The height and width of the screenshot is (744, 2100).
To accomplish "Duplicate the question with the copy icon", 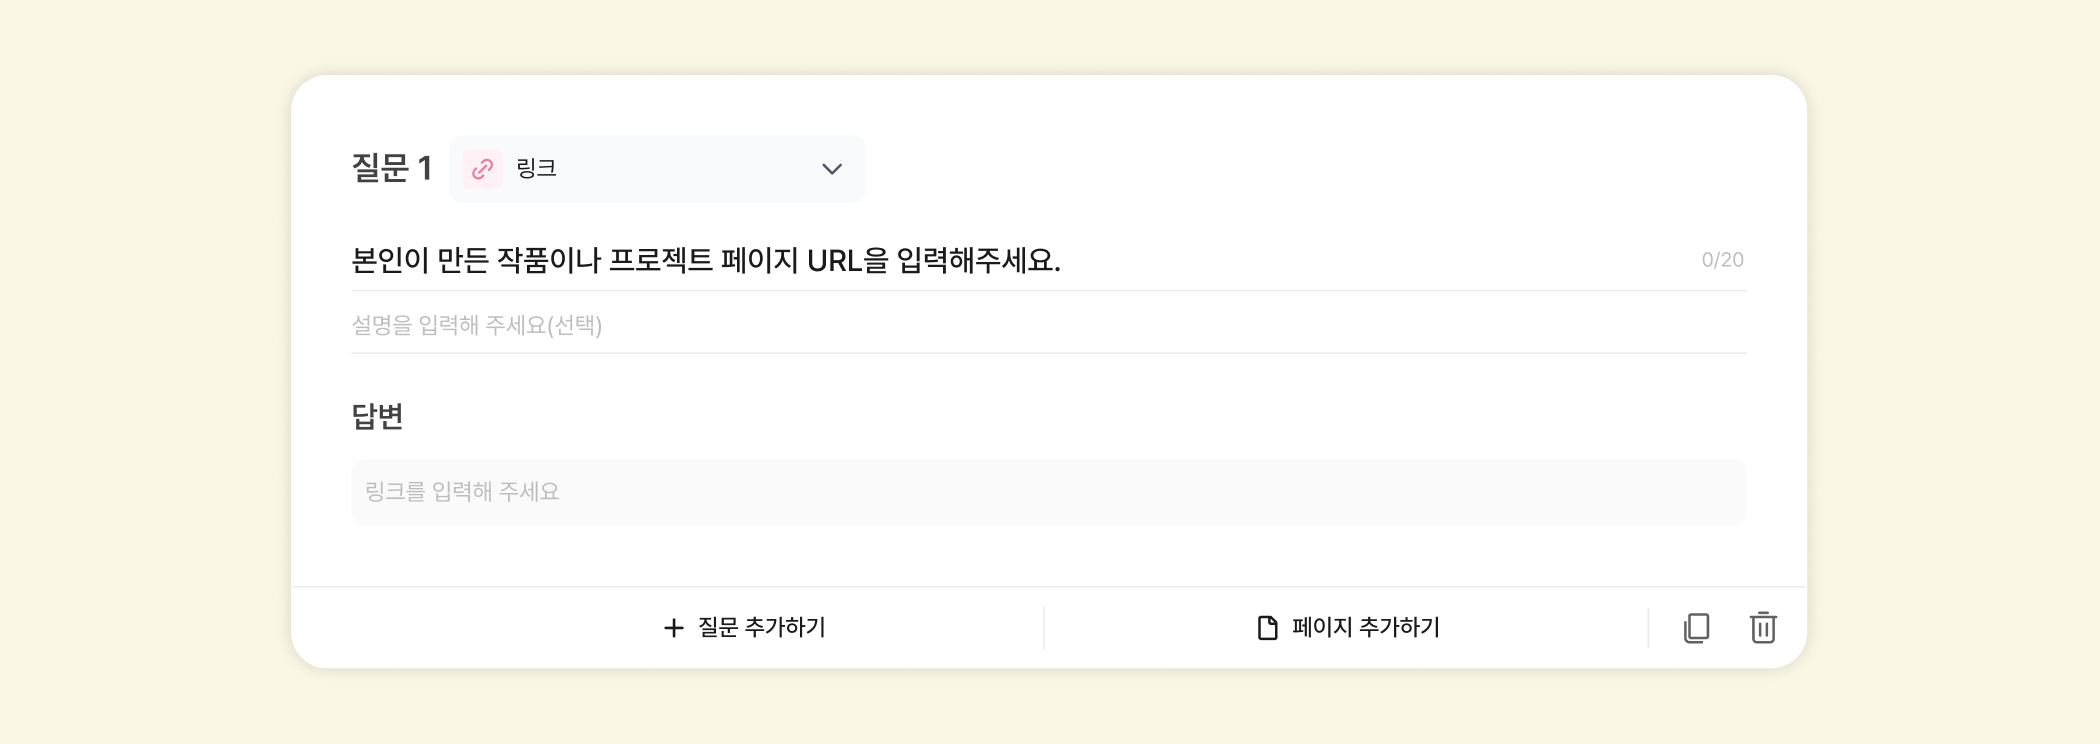I will pos(1696,628).
